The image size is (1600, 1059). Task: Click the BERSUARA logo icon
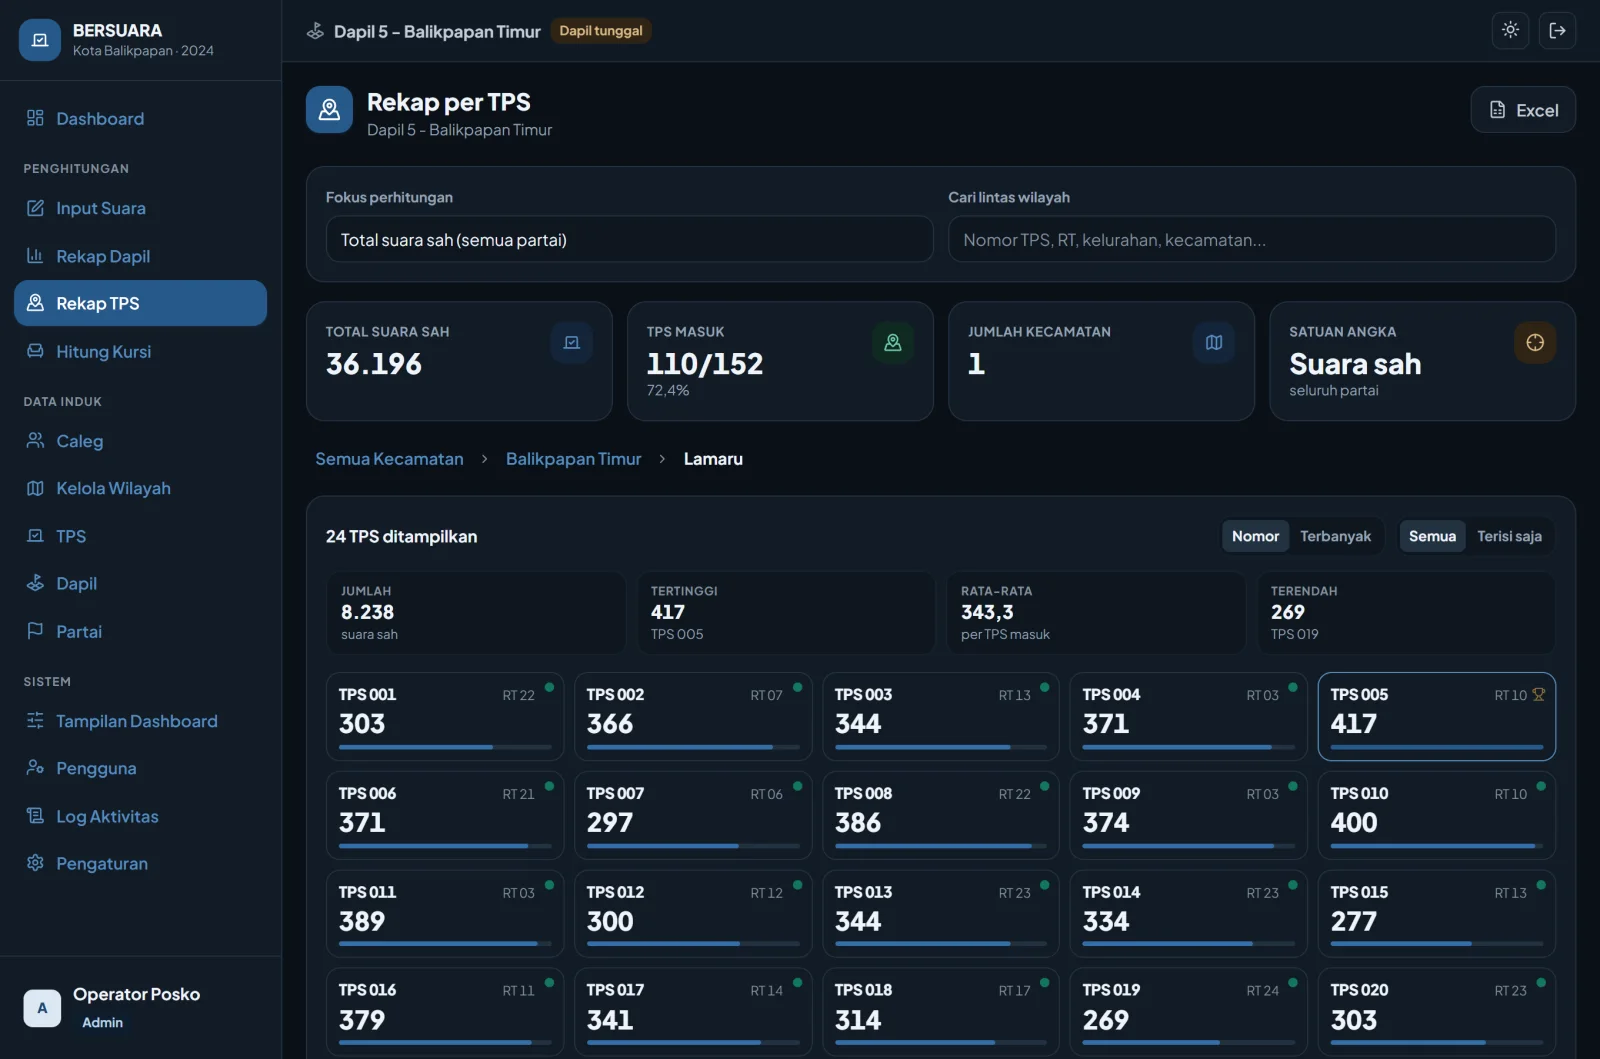pyautogui.click(x=40, y=40)
